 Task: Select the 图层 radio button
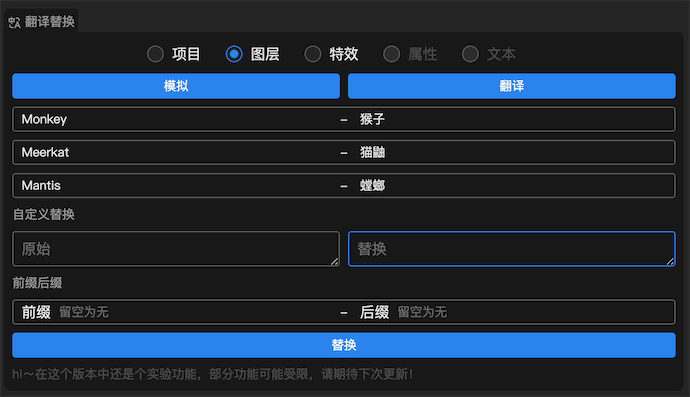click(234, 54)
